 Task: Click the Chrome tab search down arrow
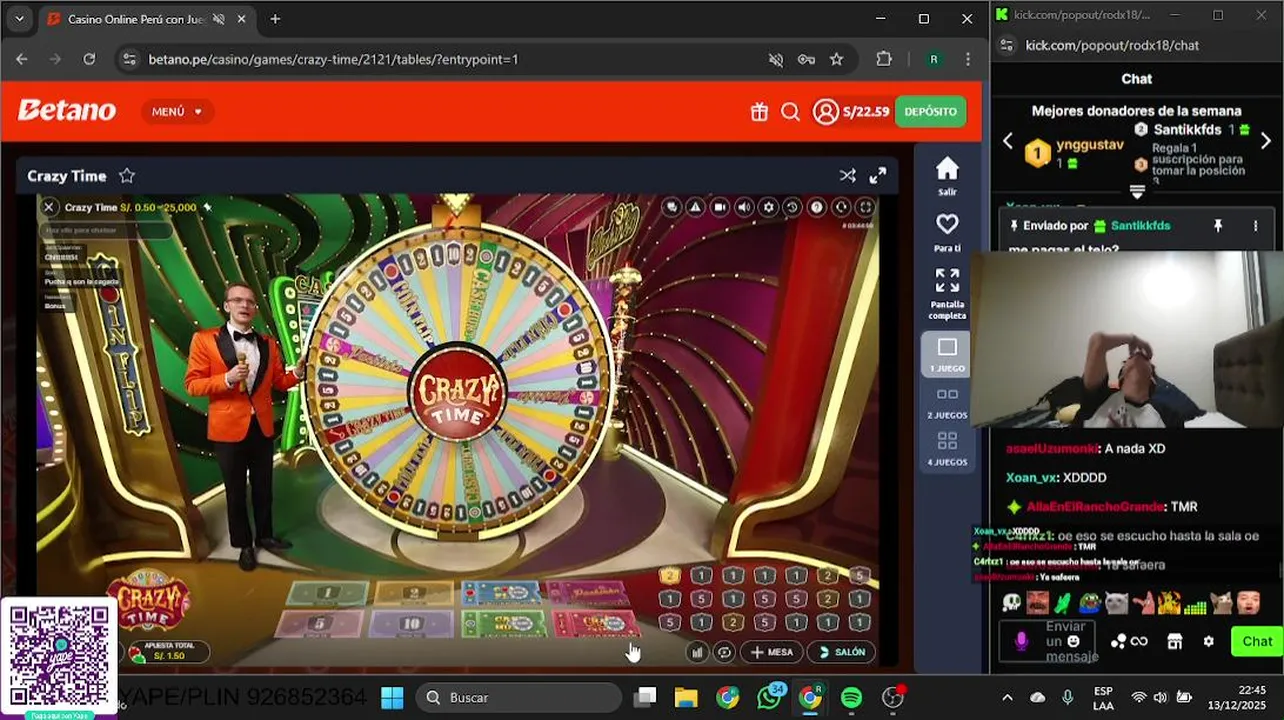tap(19, 18)
